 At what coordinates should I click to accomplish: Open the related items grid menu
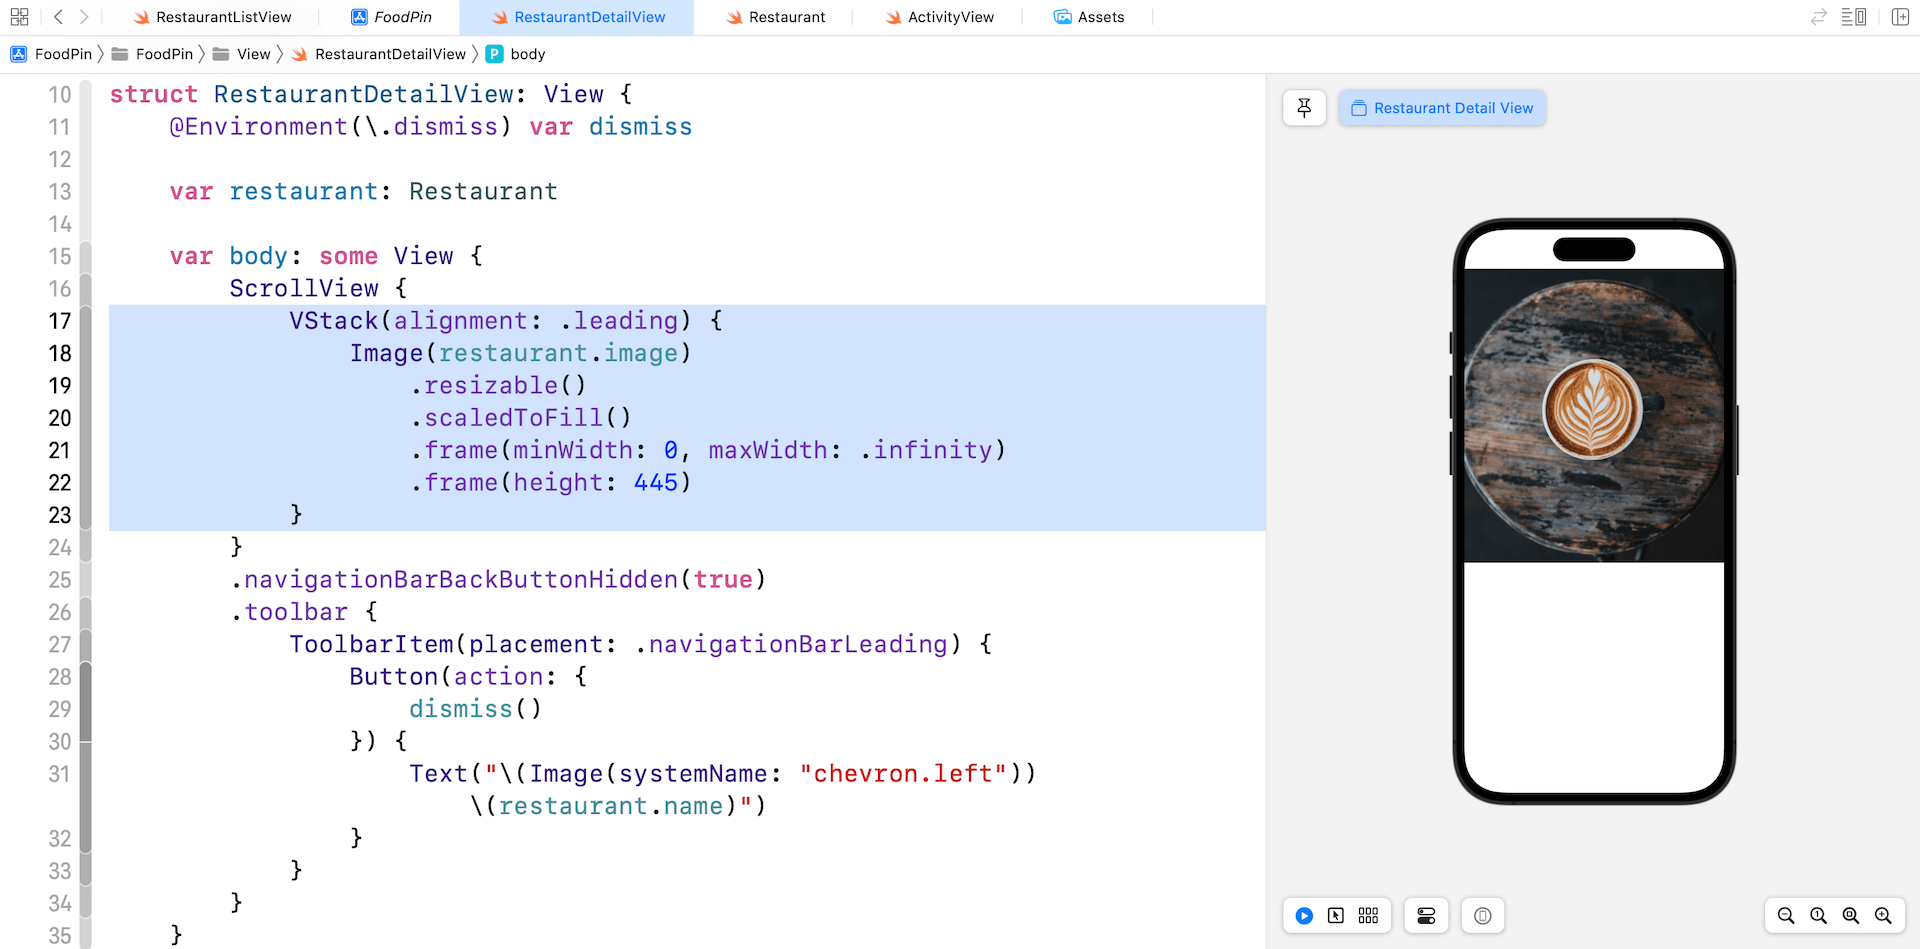[19, 17]
